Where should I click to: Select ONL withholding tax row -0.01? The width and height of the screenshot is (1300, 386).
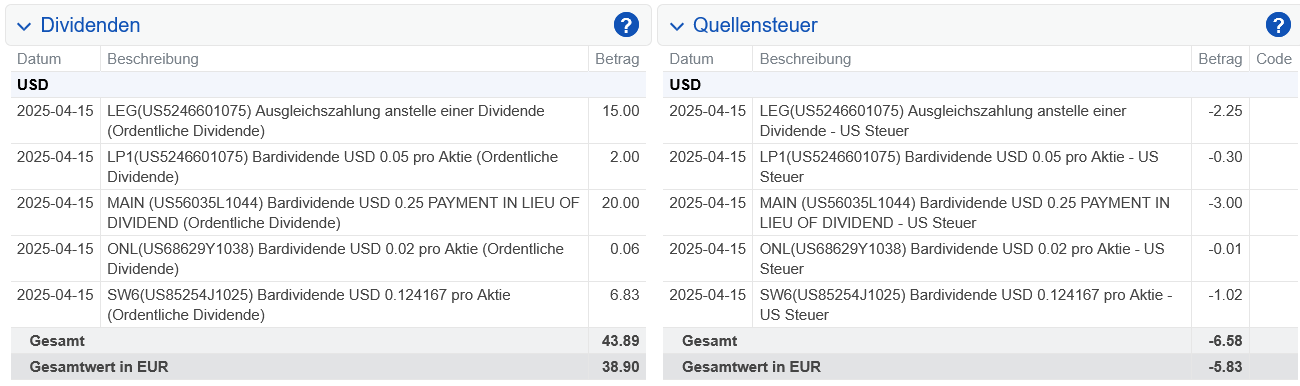981,258
